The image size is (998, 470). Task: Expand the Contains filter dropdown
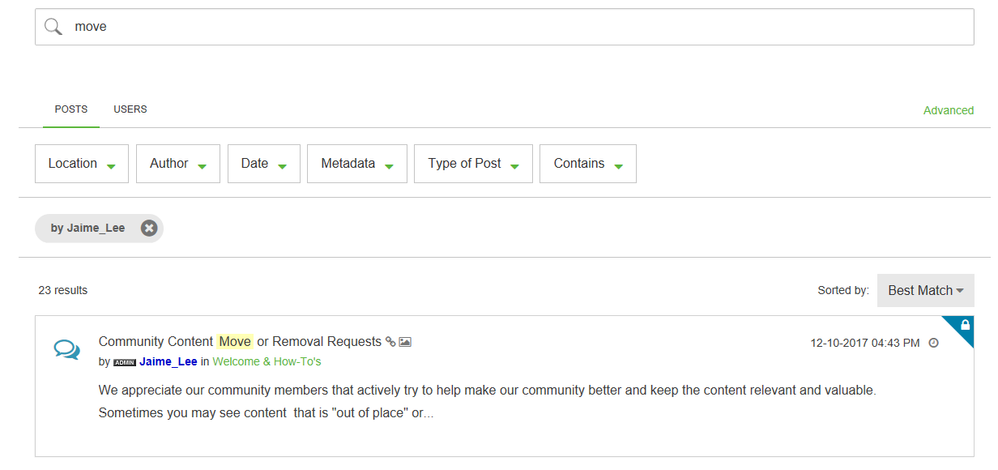pyautogui.click(x=588, y=164)
